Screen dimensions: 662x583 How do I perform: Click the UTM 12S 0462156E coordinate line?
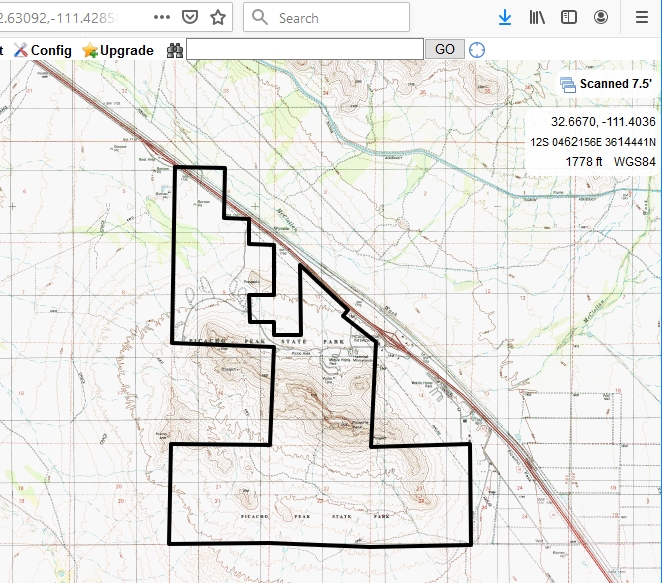click(x=593, y=142)
